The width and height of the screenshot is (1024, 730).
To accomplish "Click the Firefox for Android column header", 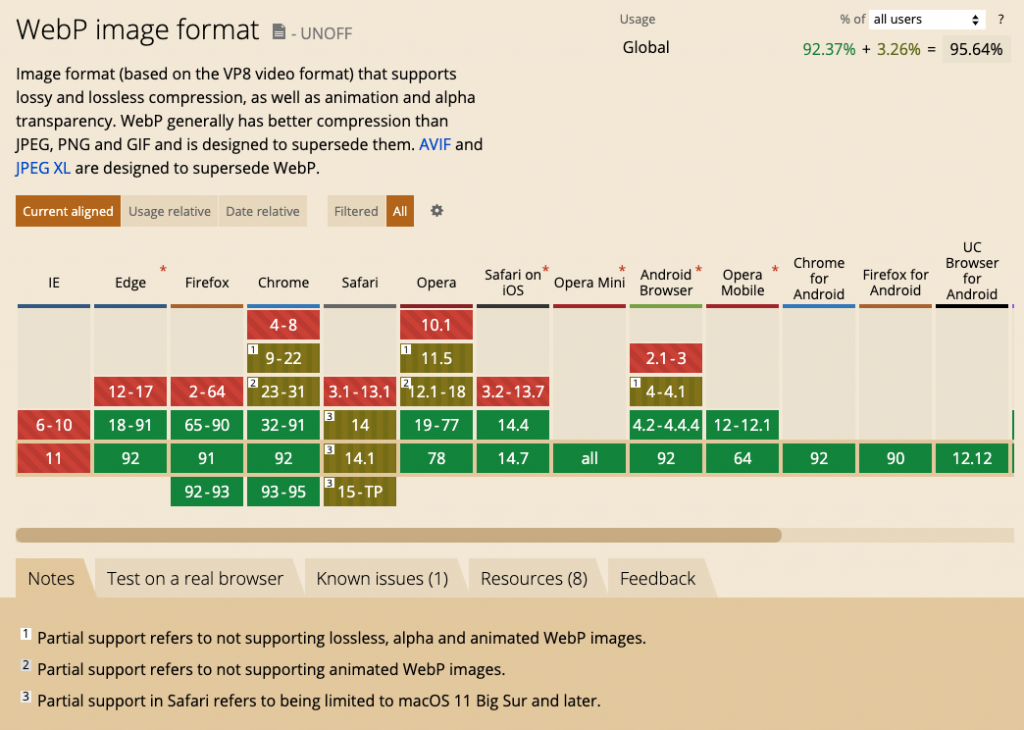I will (895, 282).
